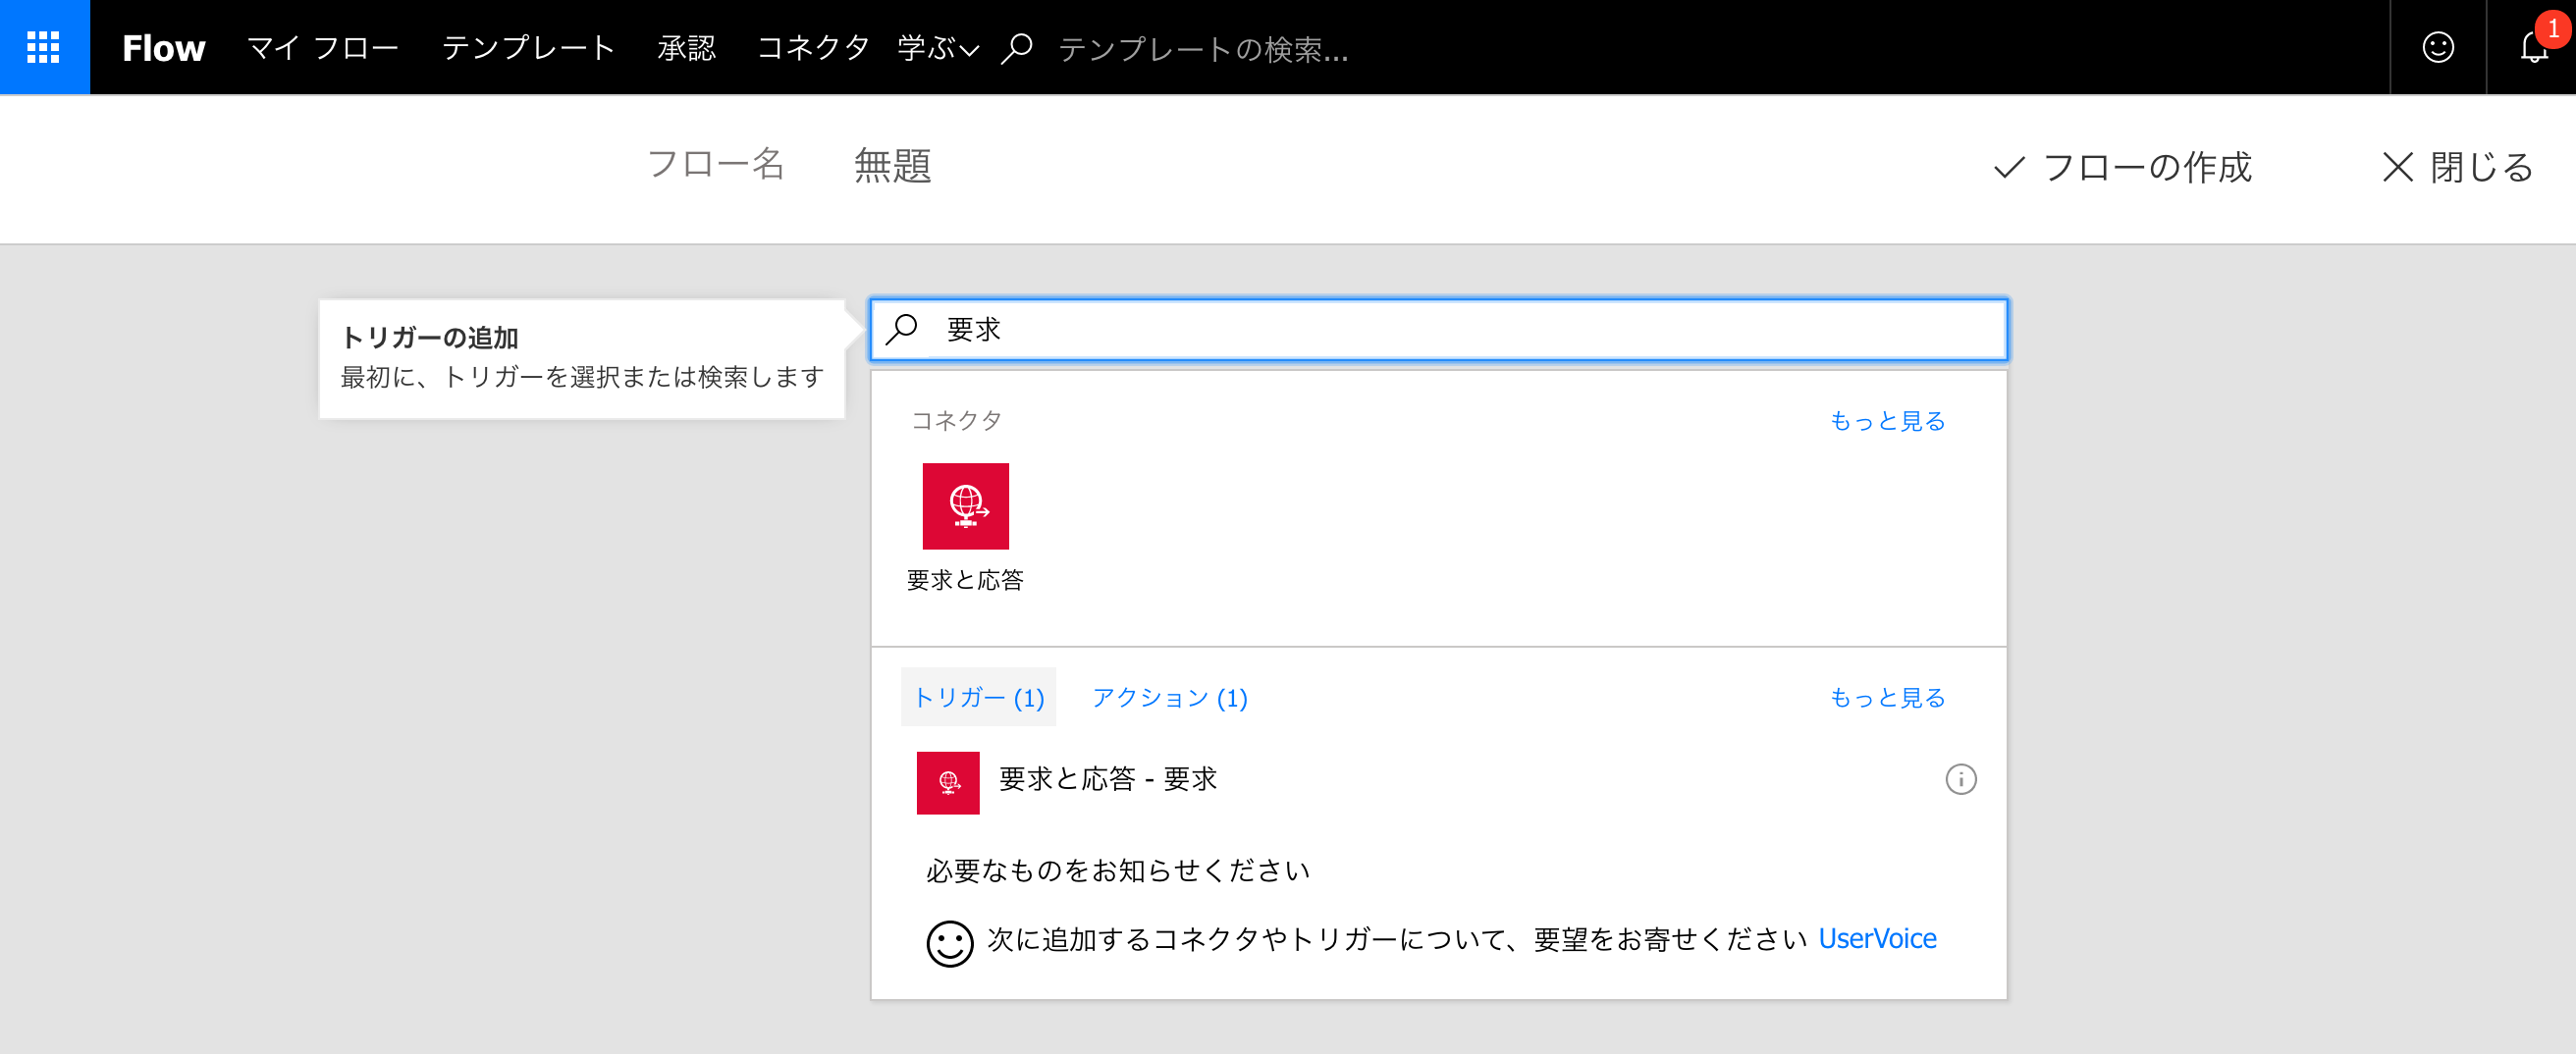
Task: Open コネクタ in top navigation
Action: 813,48
